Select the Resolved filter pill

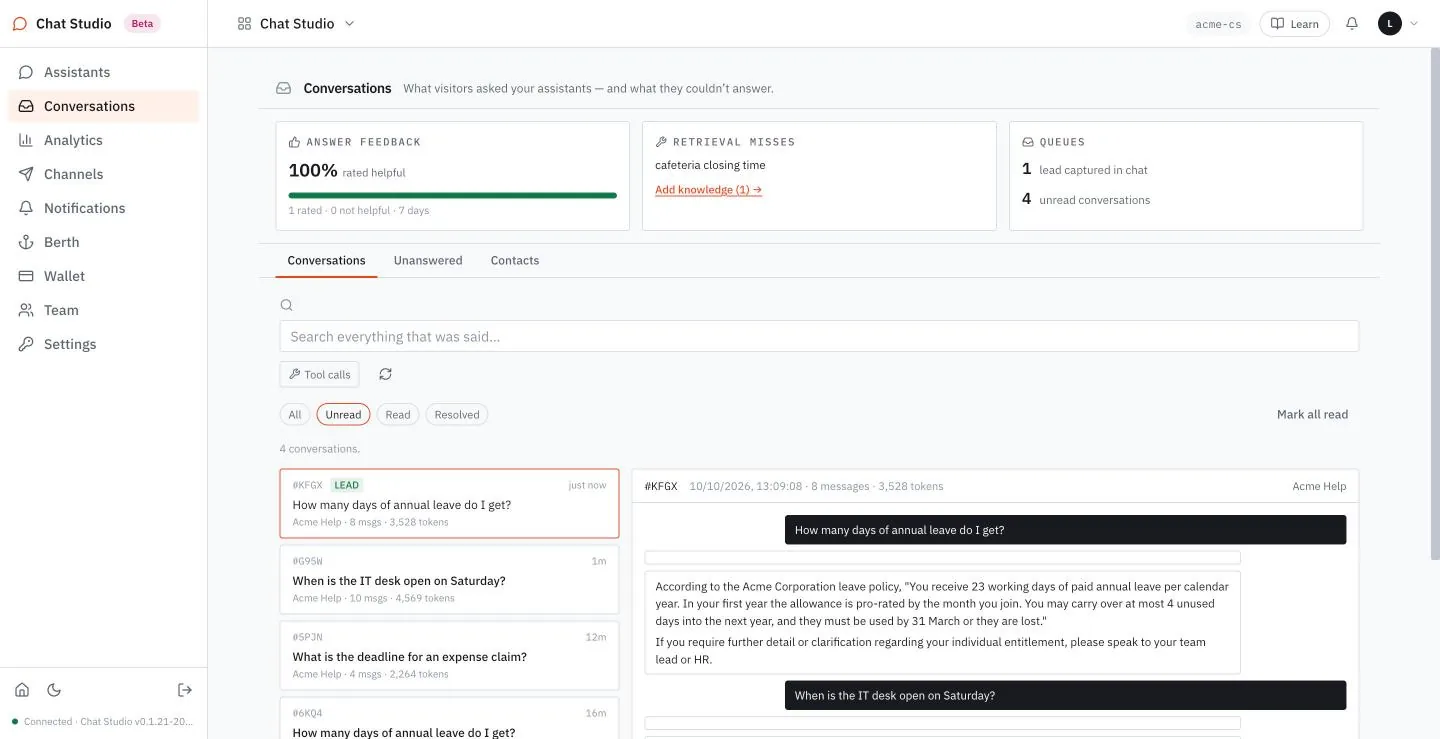coord(457,414)
